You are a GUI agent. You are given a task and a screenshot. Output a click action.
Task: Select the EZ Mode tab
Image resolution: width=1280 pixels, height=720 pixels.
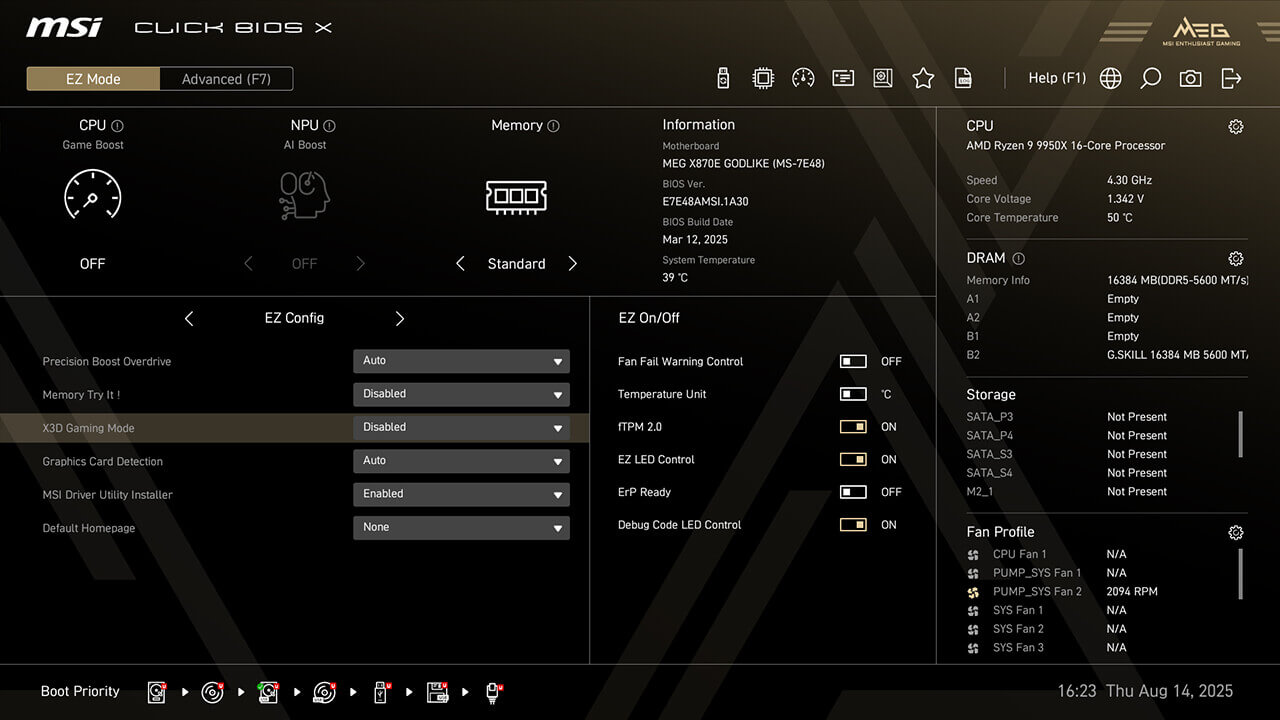(93, 79)
